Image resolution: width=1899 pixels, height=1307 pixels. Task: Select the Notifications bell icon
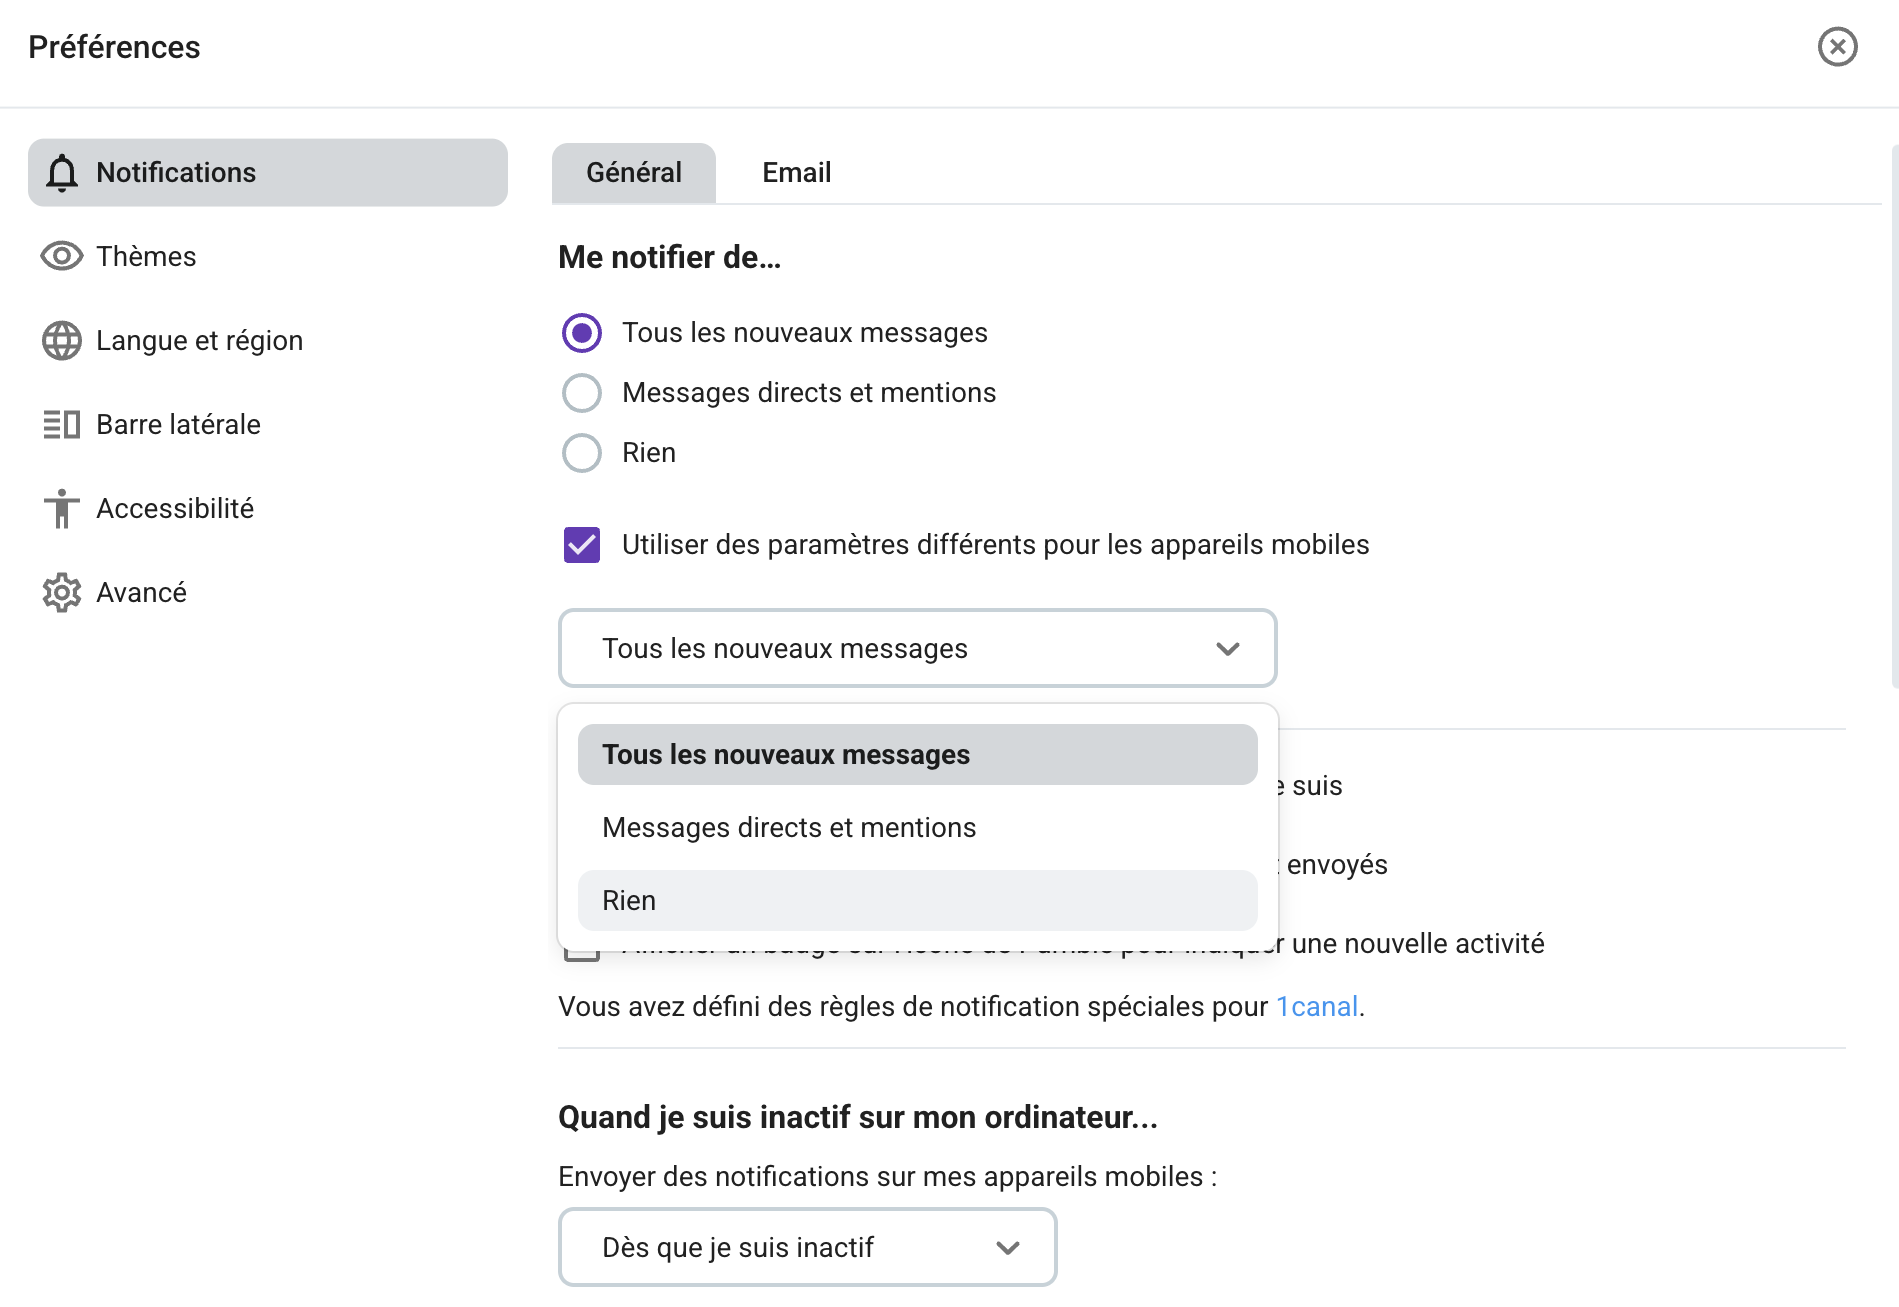point(62,172)
